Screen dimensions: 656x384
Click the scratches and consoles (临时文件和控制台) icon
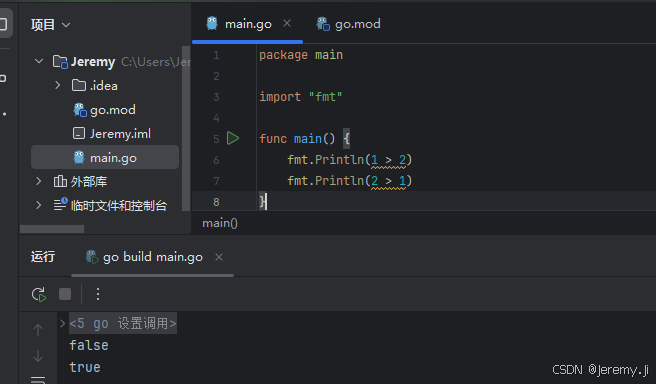click(60, 204)
